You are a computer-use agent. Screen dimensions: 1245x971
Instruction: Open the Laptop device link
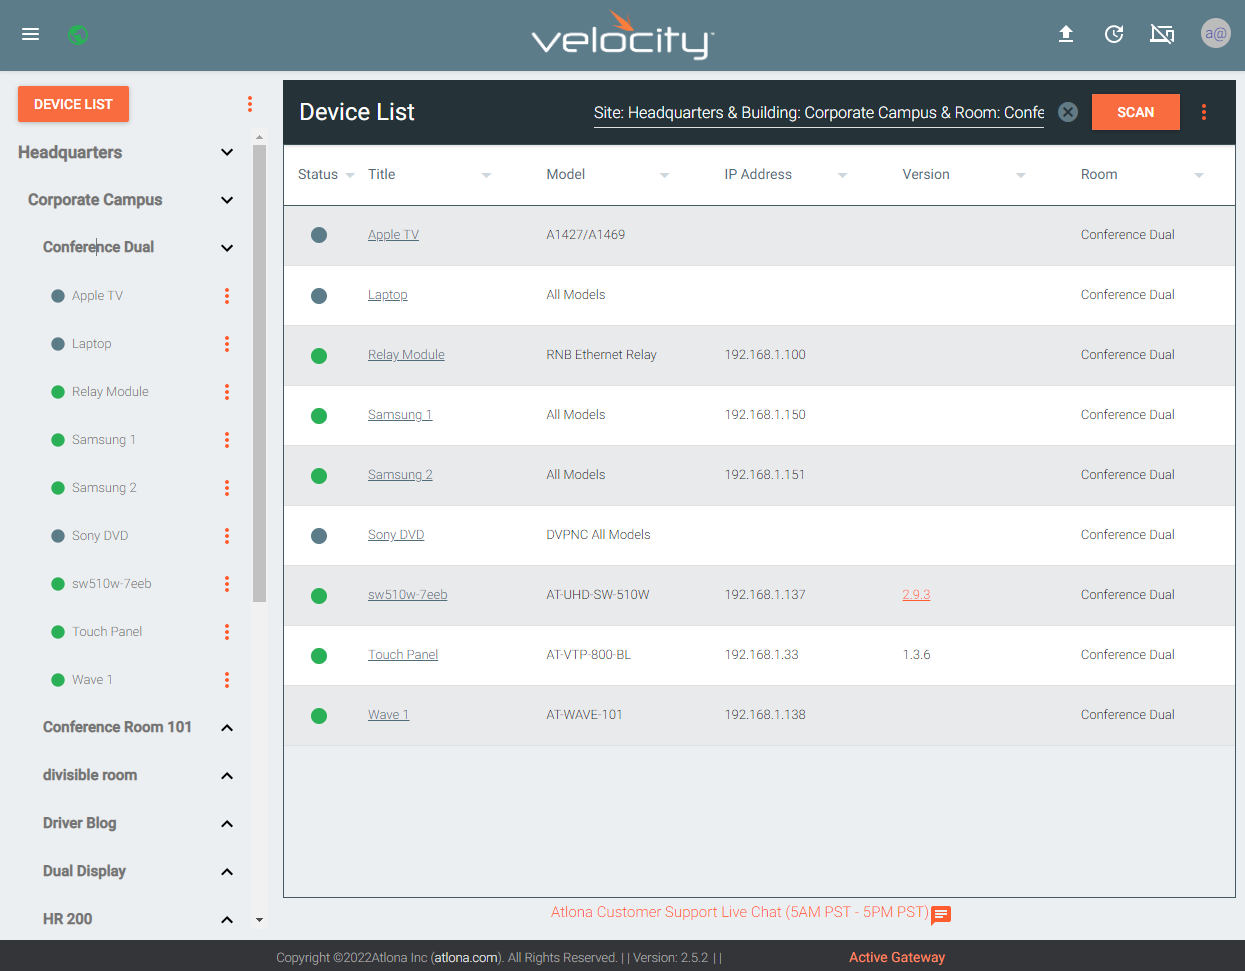387,295
